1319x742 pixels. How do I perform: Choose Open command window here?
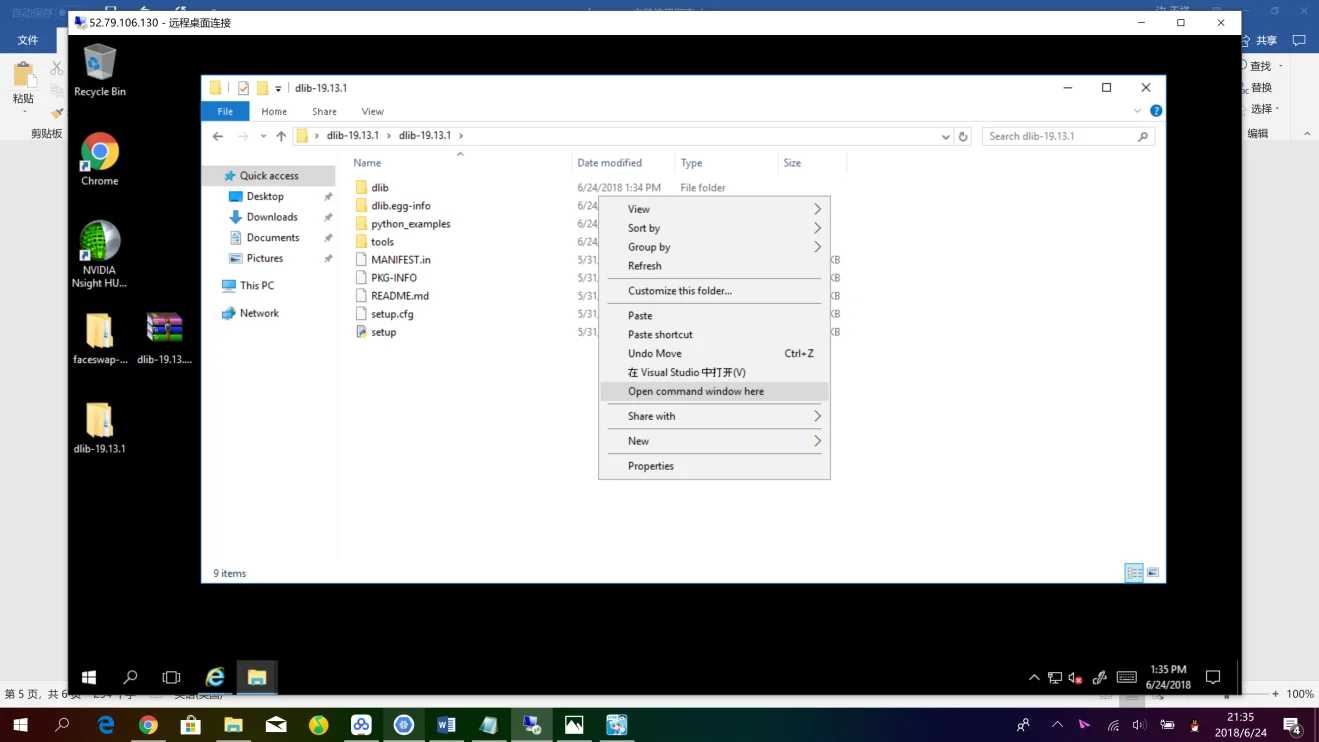(714, 391)
